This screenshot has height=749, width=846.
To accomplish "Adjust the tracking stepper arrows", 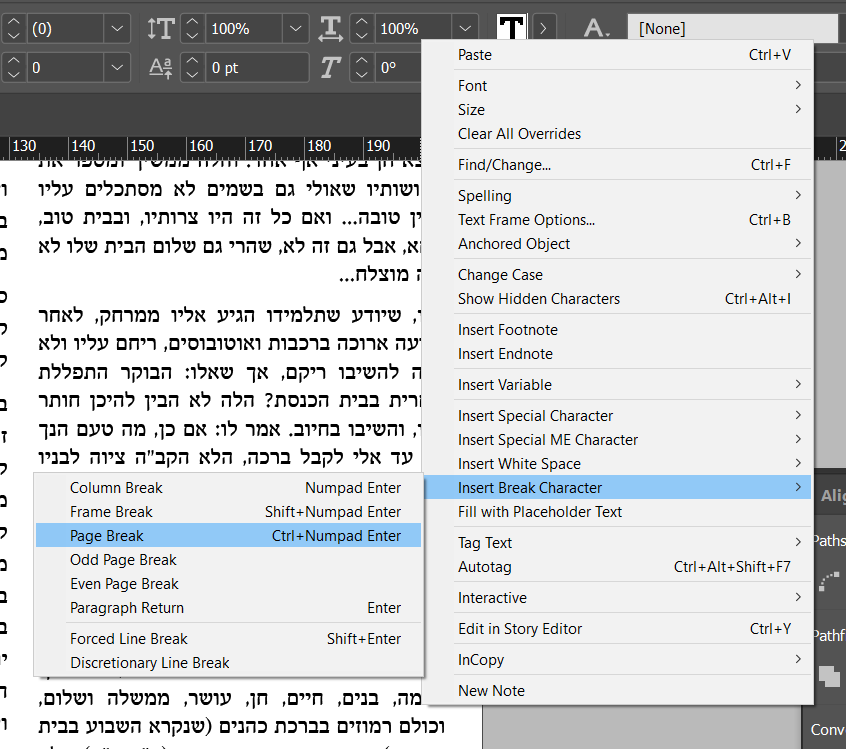I will click(13, 68).
